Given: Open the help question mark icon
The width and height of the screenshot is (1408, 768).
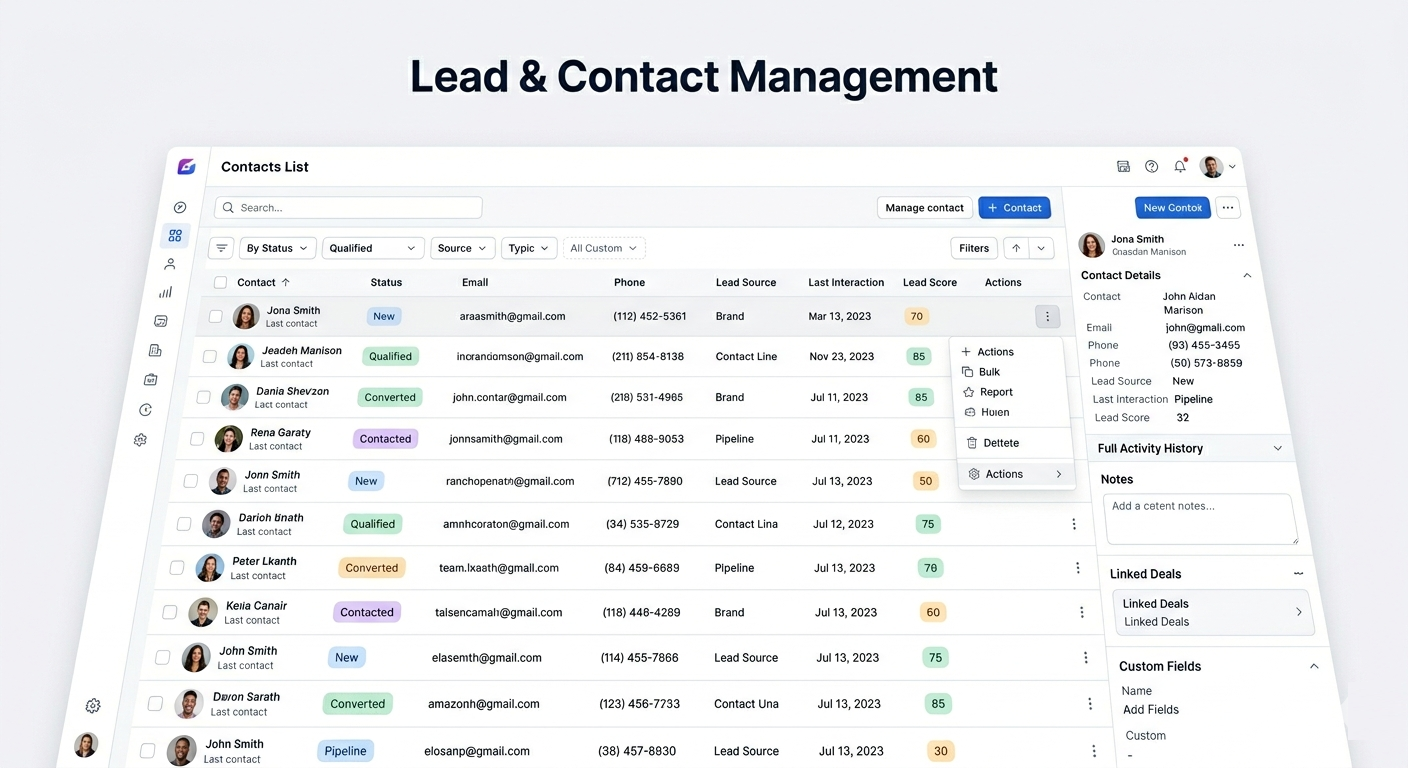Looking at the screenshot, I should [1150, 166].
